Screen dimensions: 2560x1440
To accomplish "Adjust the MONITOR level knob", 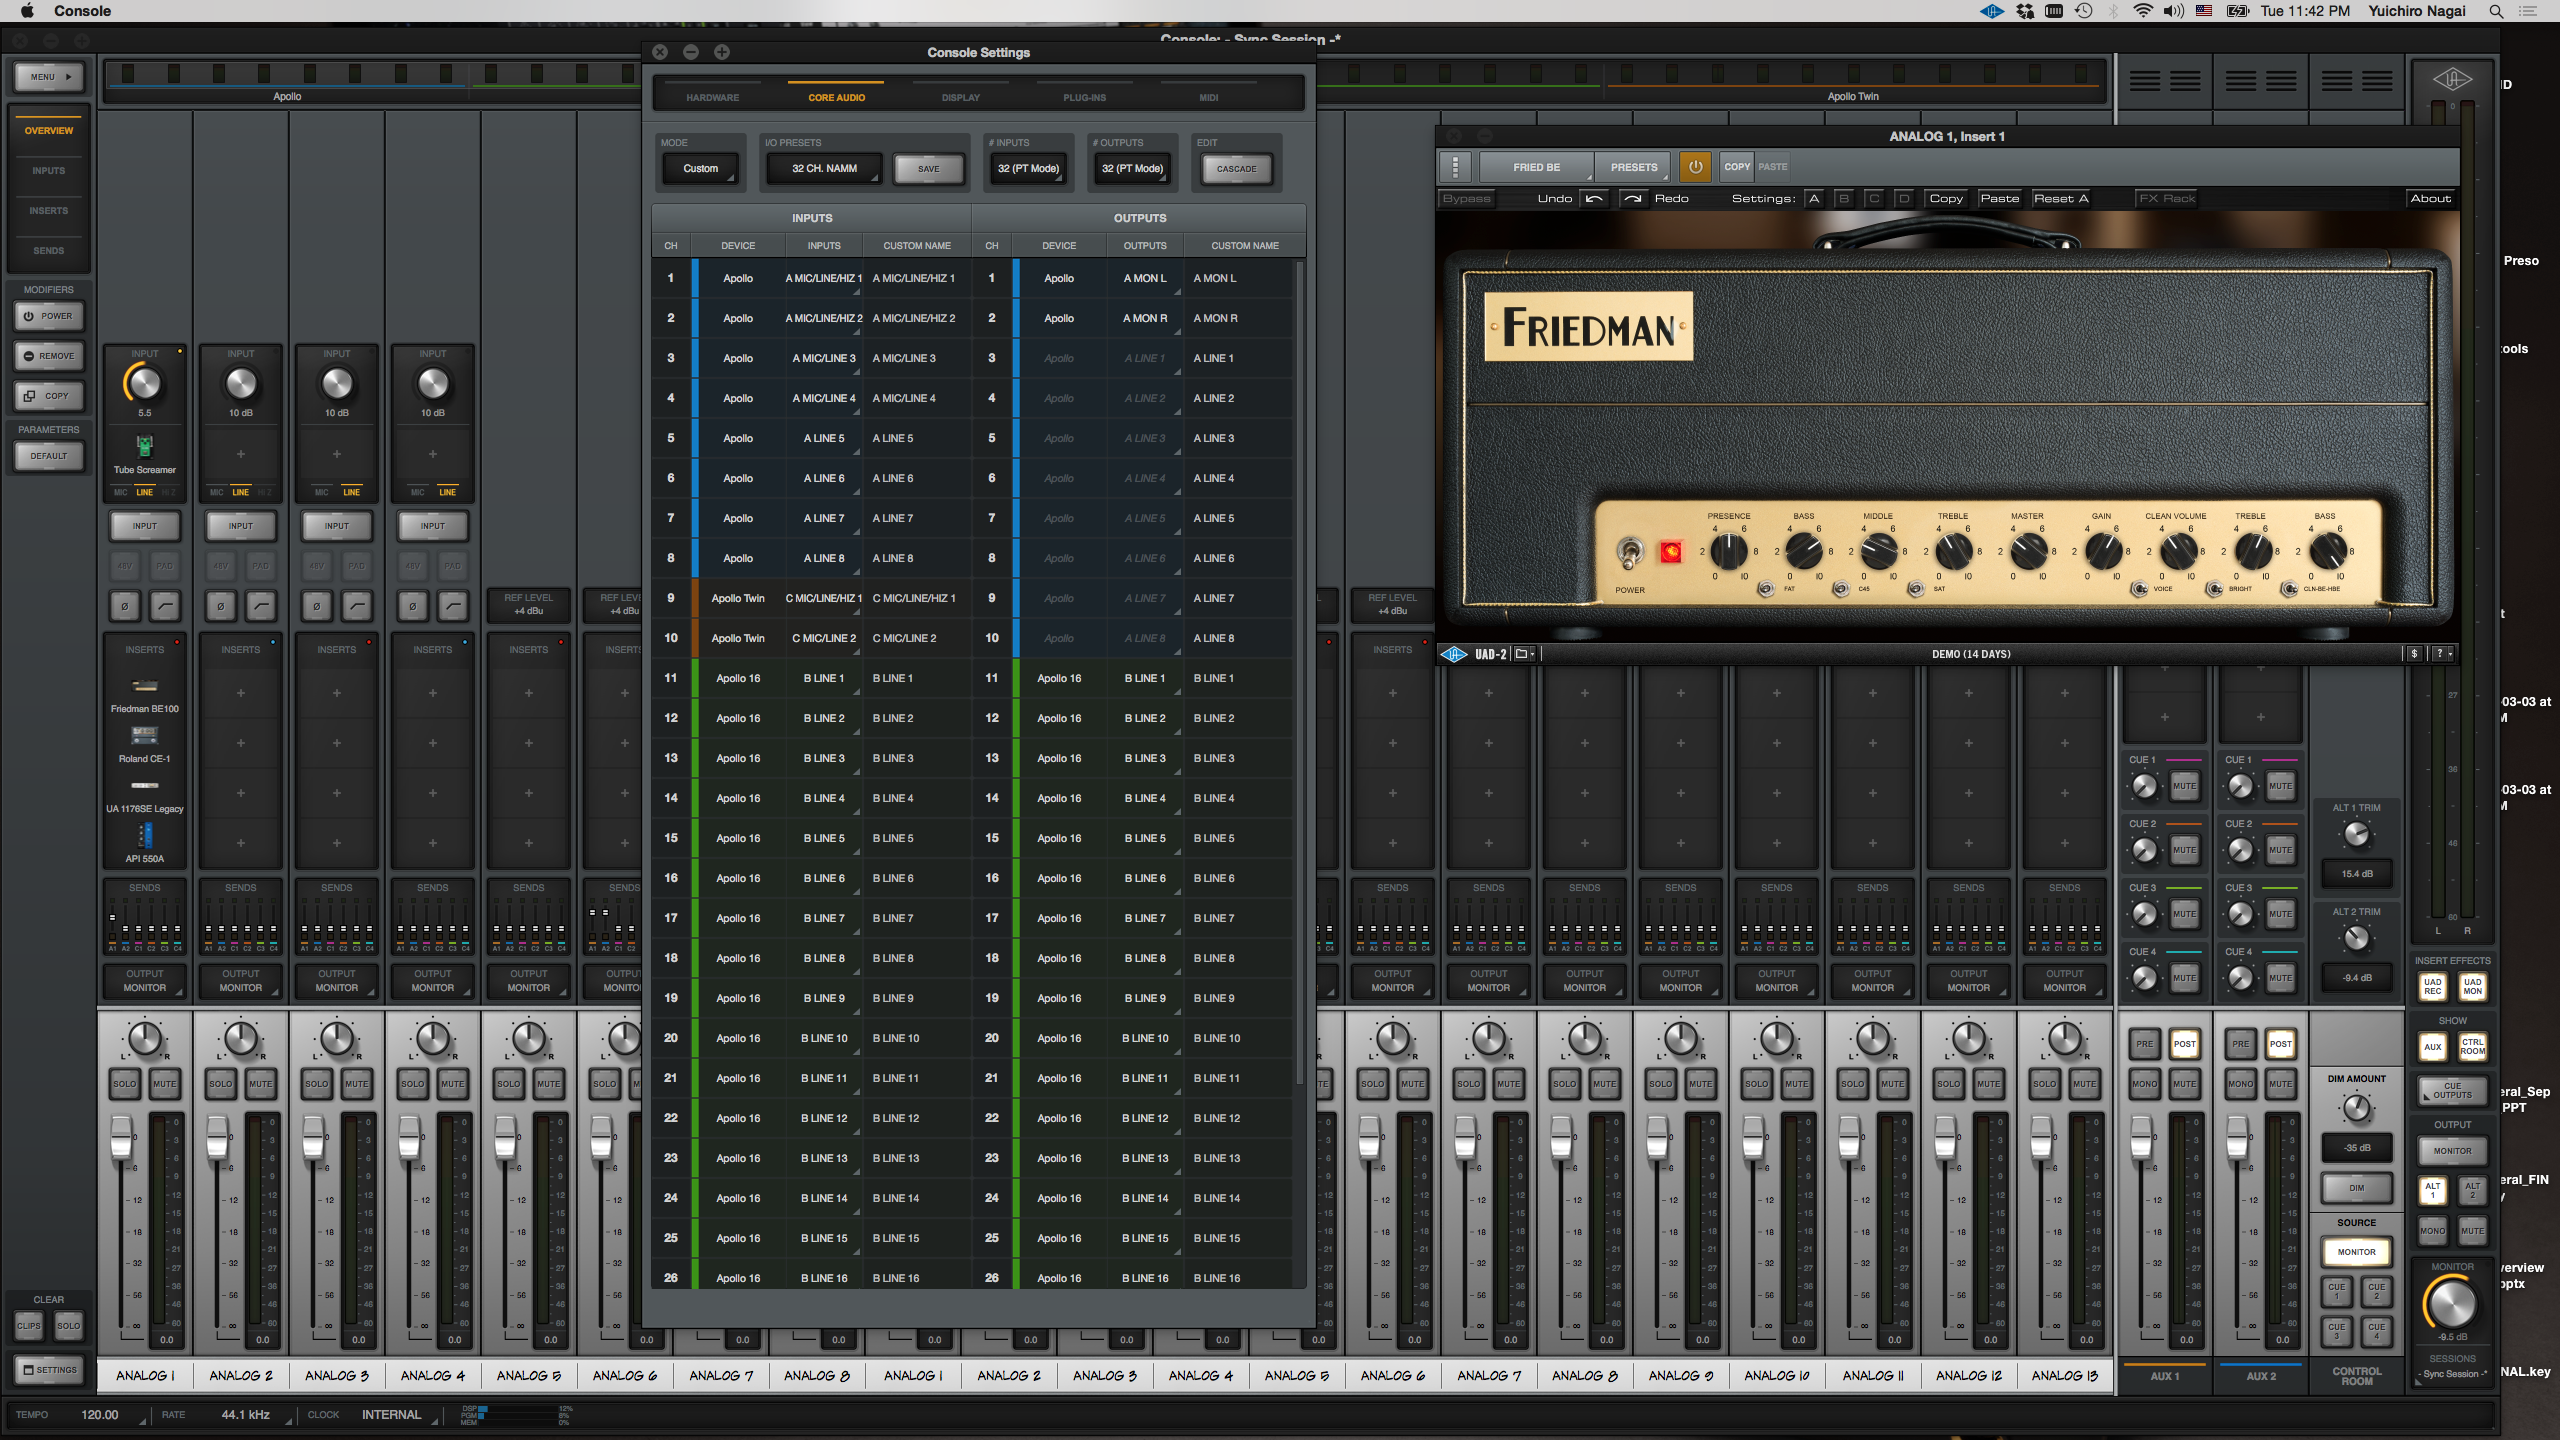I will [2452, 1303].
